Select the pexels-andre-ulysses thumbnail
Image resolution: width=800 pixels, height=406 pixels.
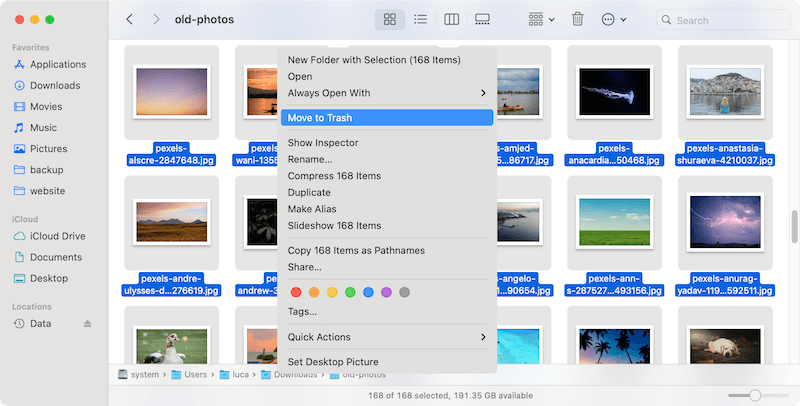pyautogui.click(x=172, y=223)
